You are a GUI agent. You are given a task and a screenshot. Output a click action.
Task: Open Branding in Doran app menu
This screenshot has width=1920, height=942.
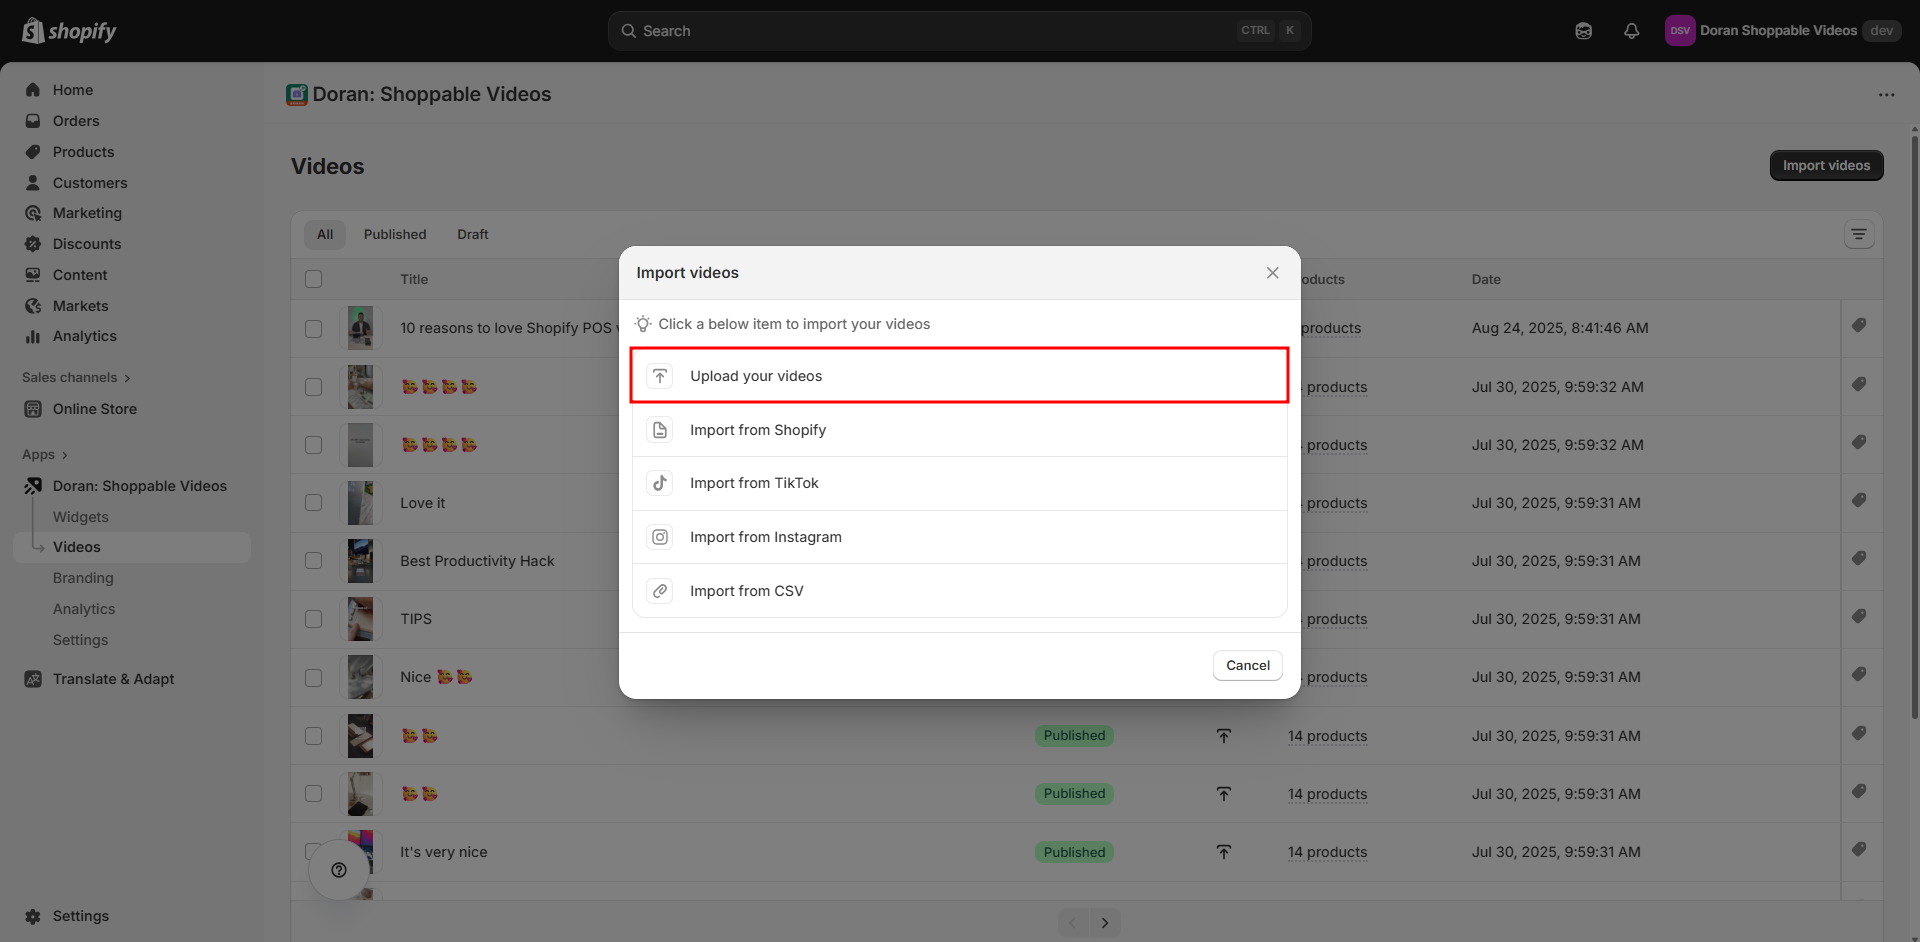coord(83,578)
